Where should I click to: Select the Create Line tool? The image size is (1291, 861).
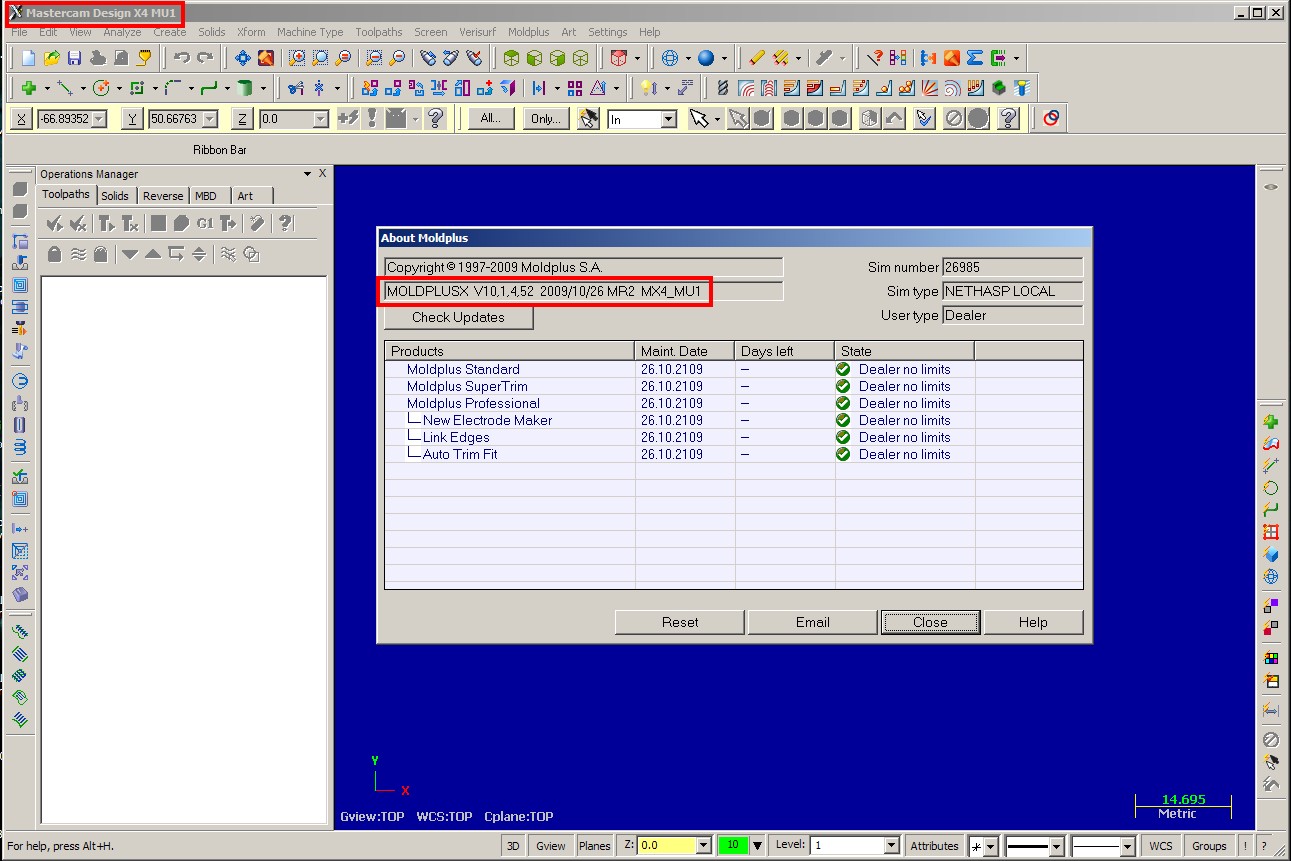(65, 88)
